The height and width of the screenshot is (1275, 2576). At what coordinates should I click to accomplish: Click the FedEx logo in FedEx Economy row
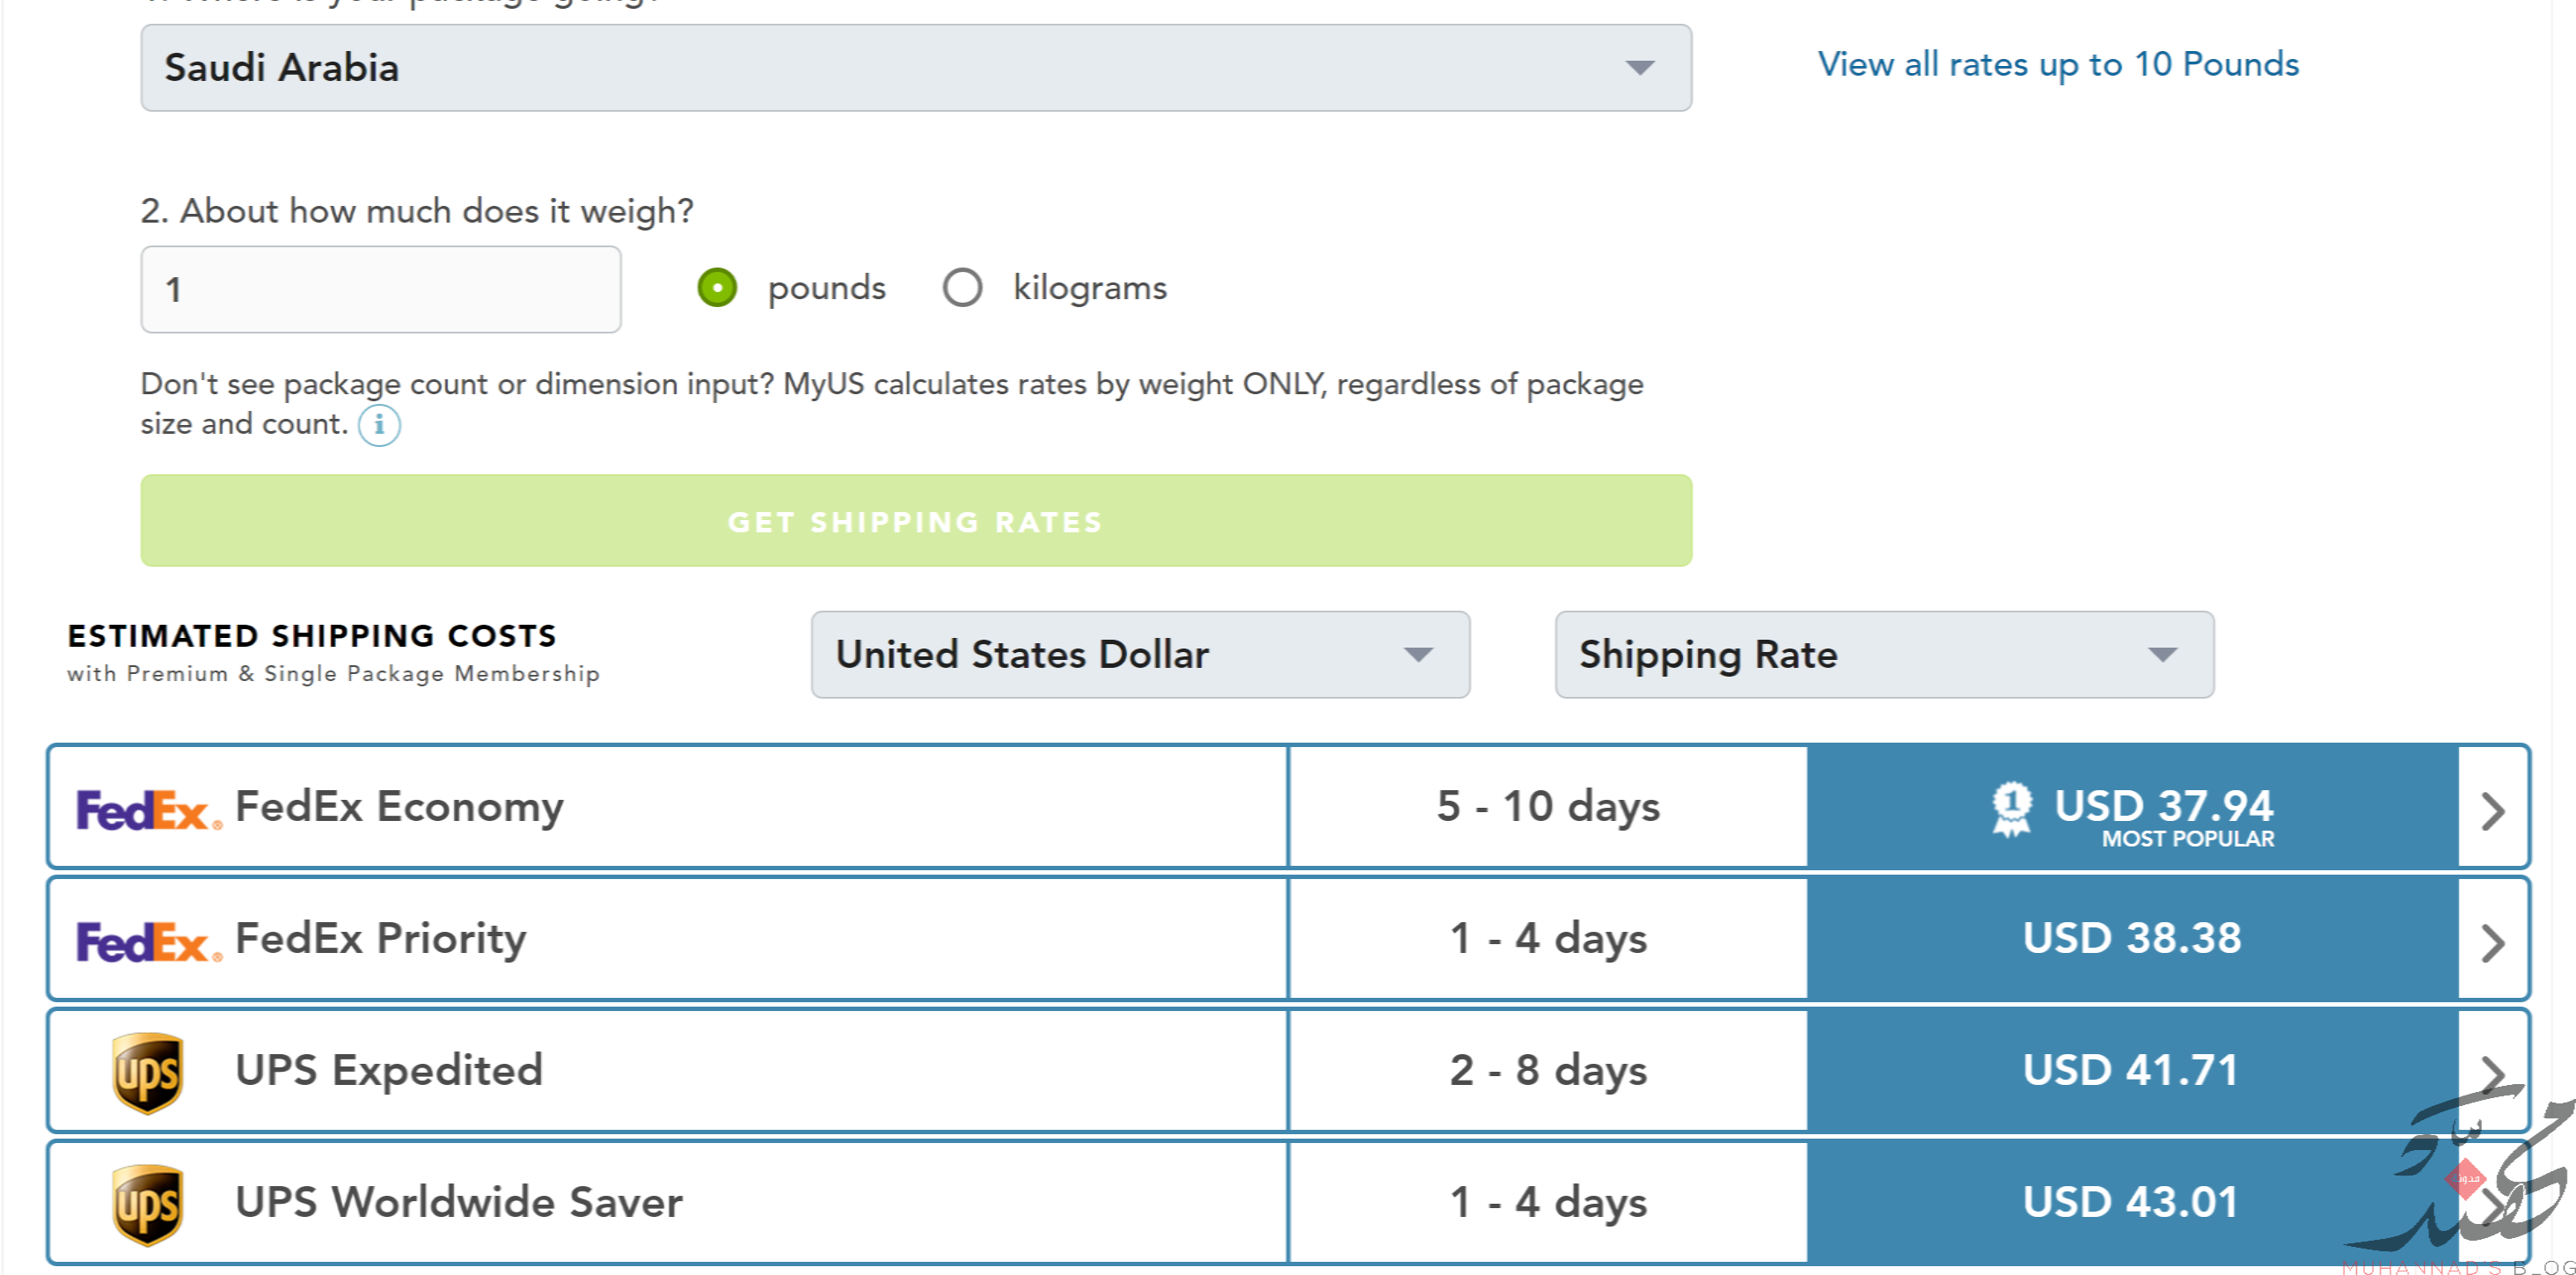tap(149, 810)
